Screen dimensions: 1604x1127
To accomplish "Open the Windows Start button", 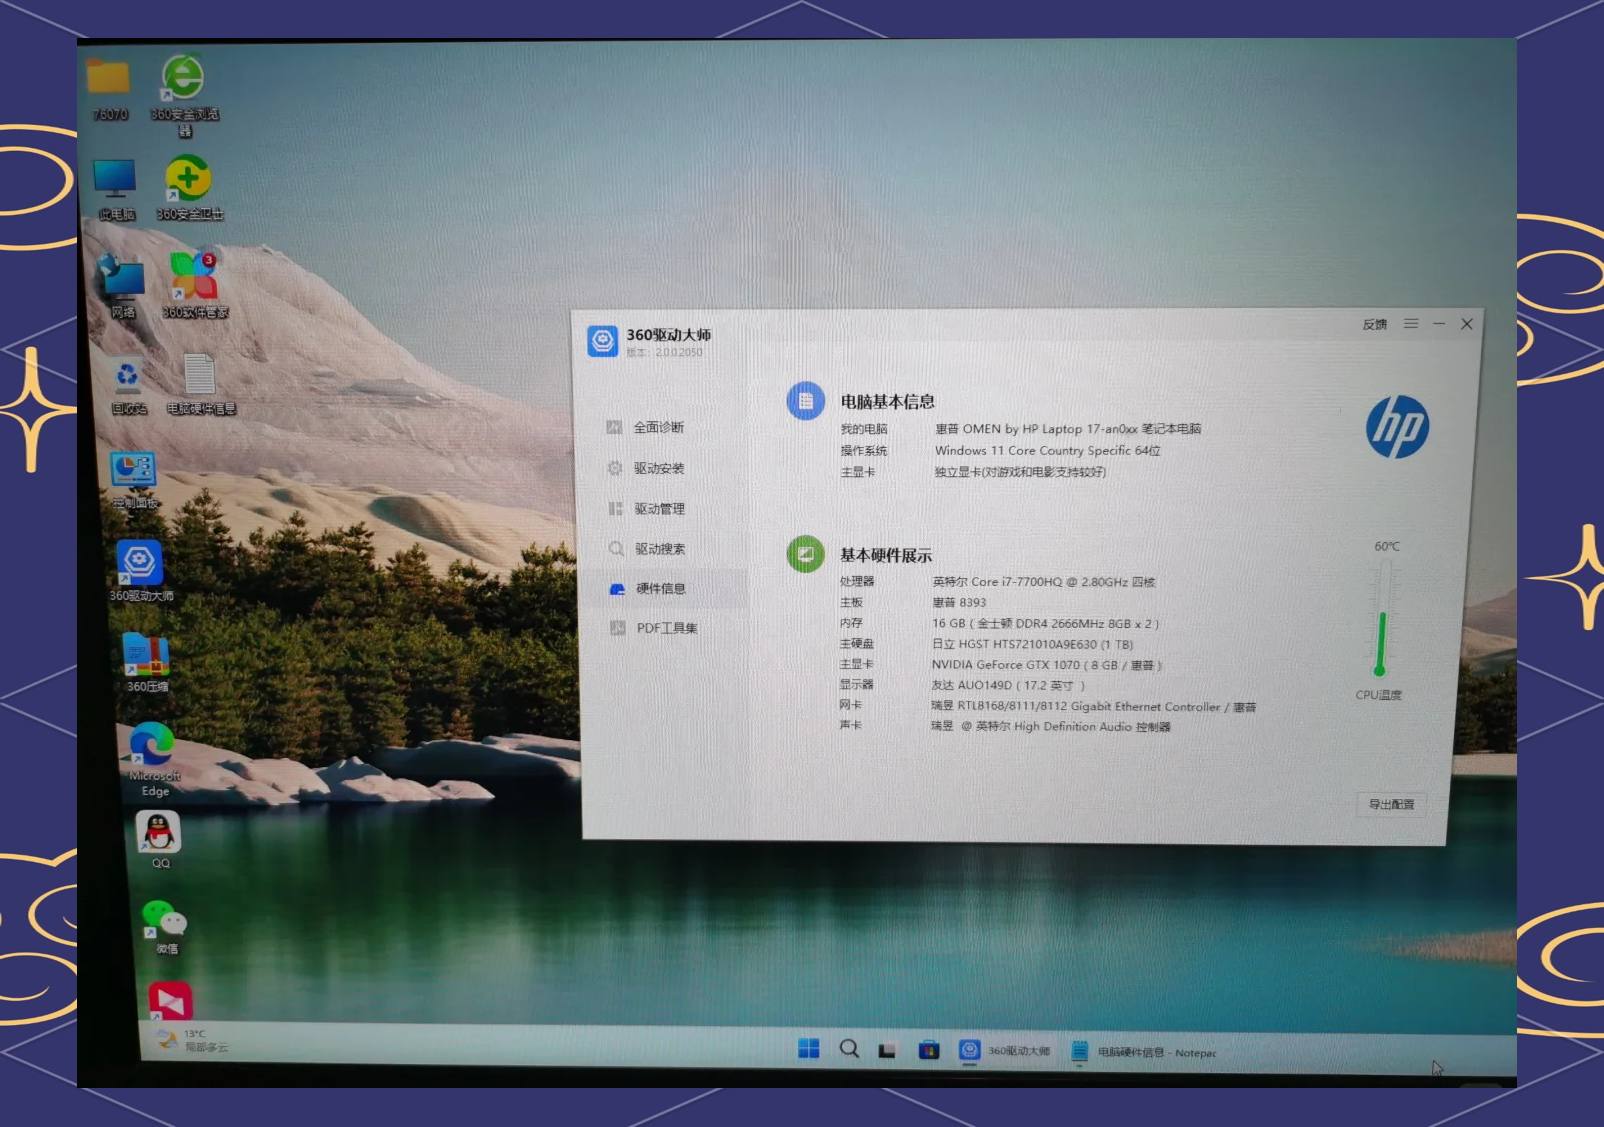I will (808, 1049).
